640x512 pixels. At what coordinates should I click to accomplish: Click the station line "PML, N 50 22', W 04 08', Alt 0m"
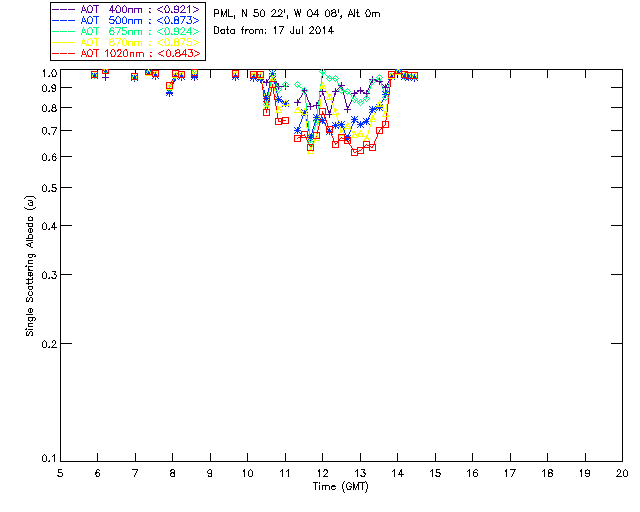coord(297,14)
